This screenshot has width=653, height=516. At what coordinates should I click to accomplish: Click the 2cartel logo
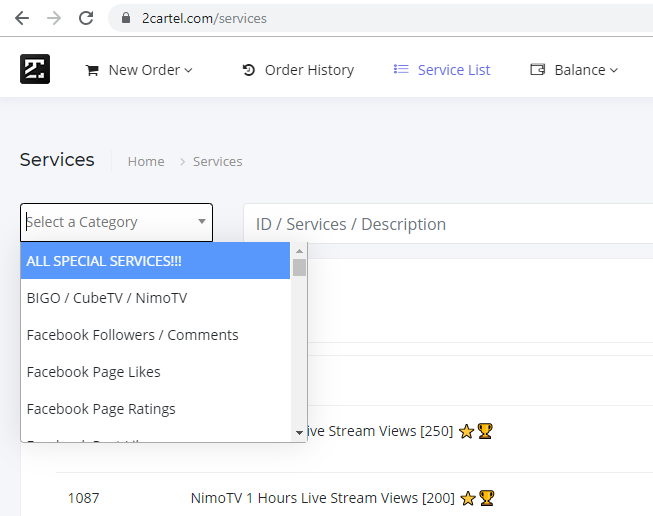click(x=35, y=69)
